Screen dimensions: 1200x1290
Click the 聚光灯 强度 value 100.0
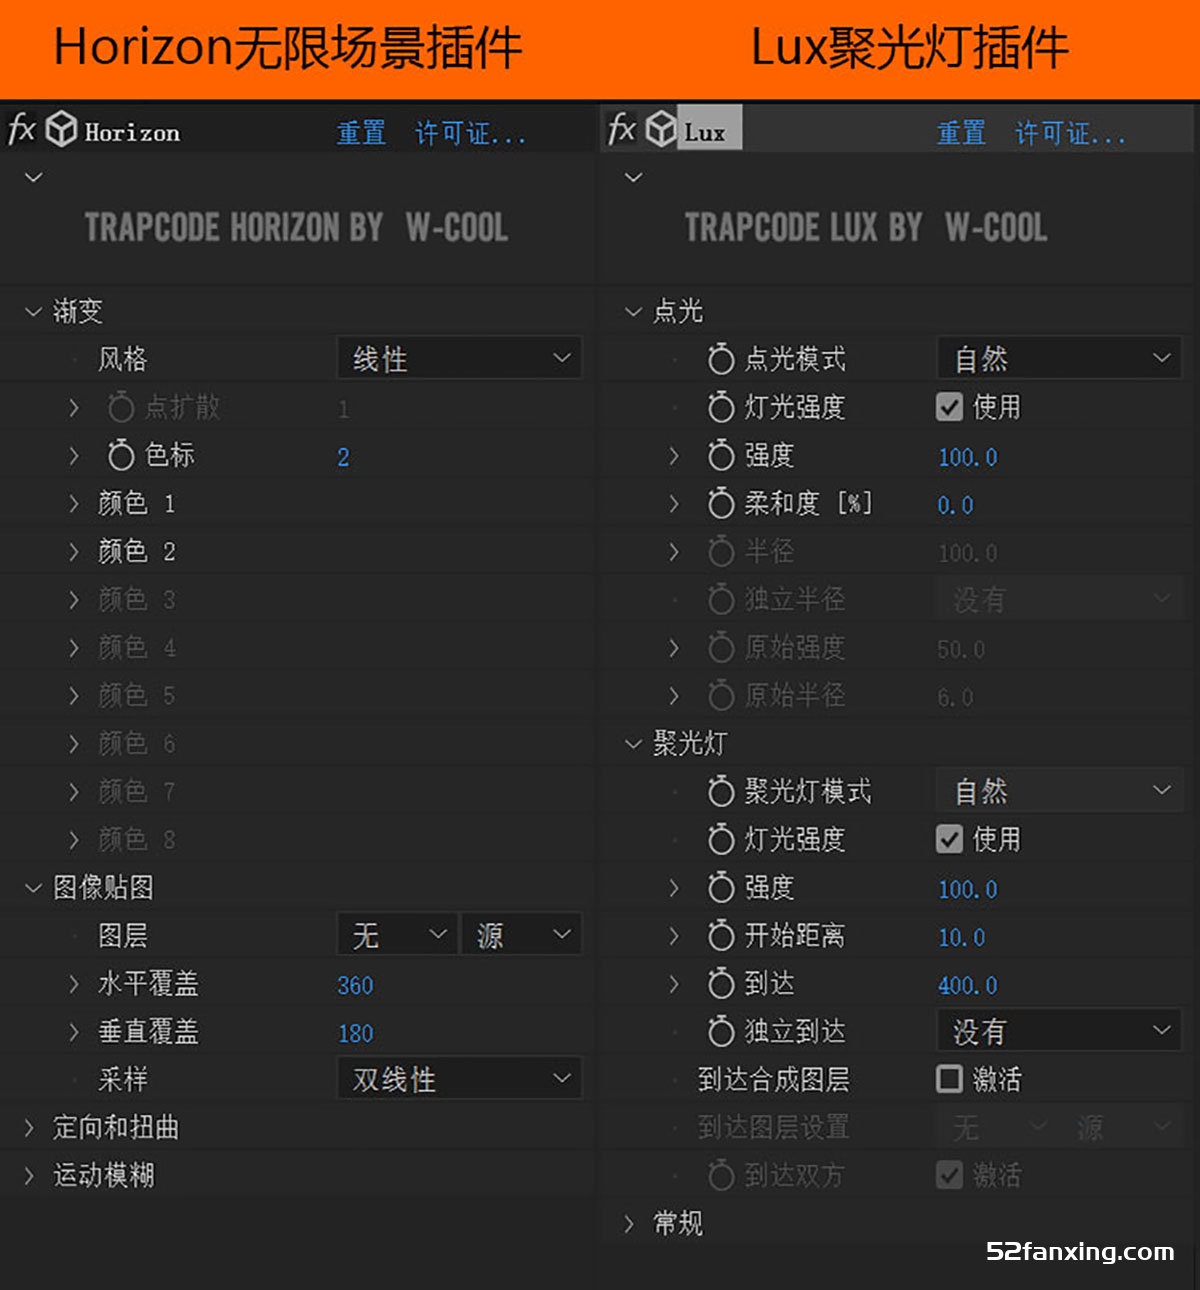pyautogui.click(x=967, y=889)
